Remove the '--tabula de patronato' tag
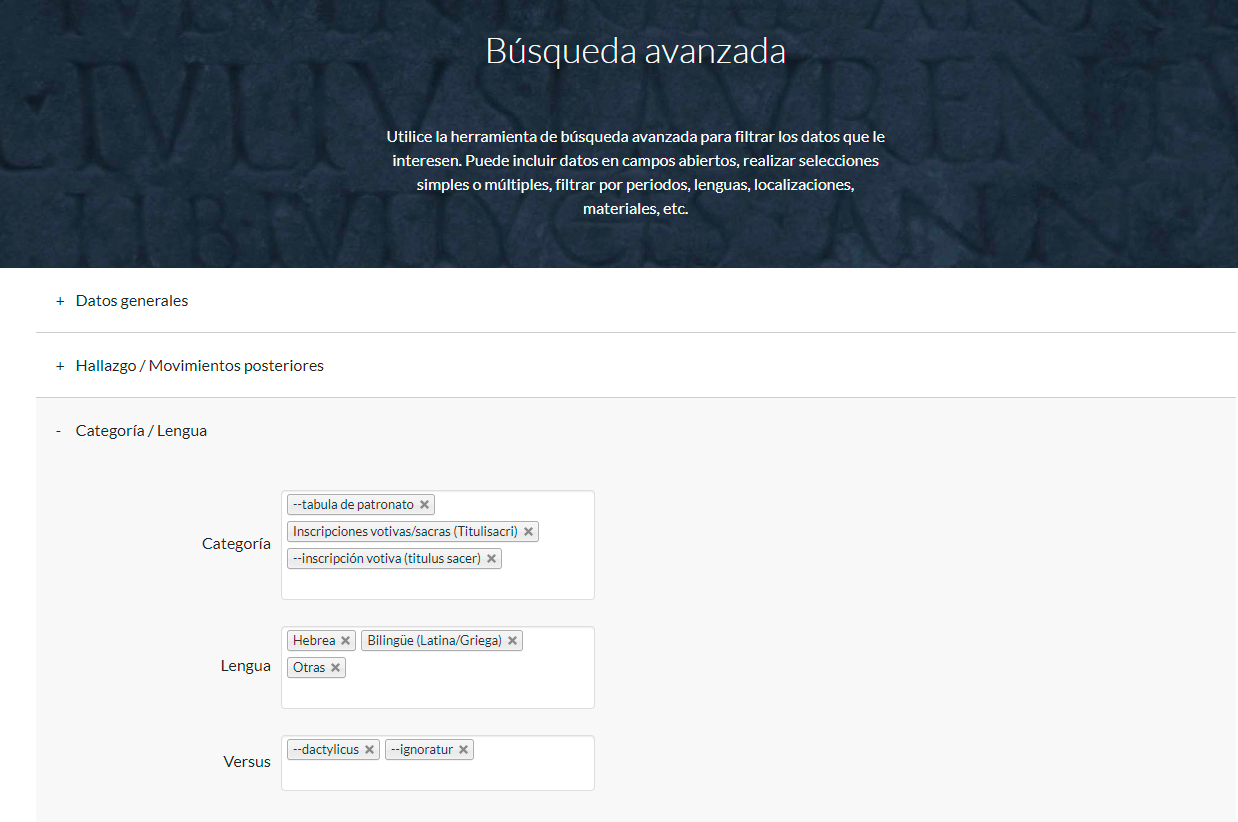This screenshot has height=822, width=1238. (424, 505)
